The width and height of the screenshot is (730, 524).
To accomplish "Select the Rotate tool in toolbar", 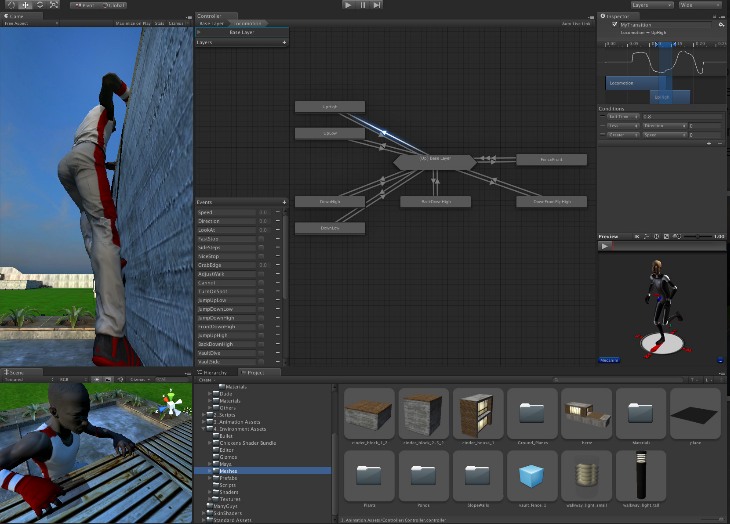I will pyautogui.click(x=39, y=5).
